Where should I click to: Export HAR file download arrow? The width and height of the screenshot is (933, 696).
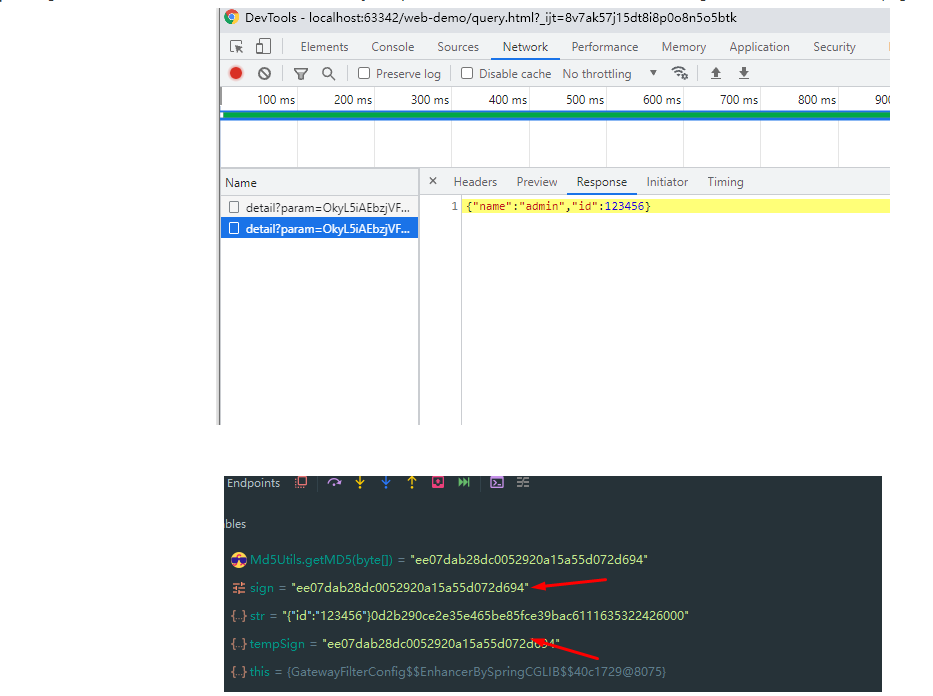[x=744, y=73]
